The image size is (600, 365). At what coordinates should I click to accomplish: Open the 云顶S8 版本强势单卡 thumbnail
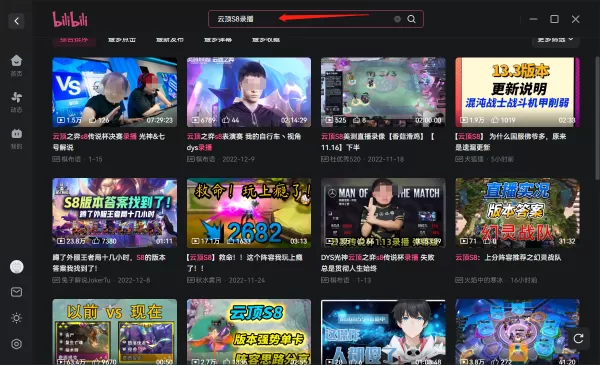(x=249, y=332)
